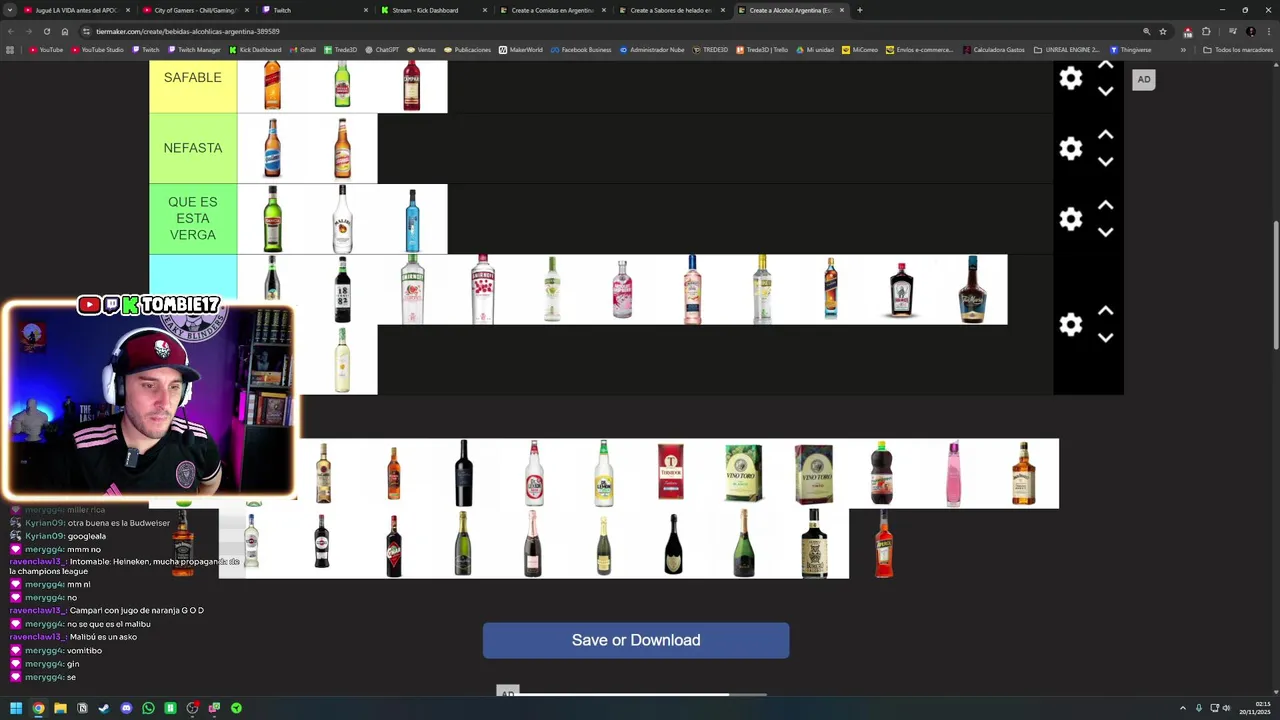Open the Kick Dashboard bookmark
This screenshot has height=720, width=1280.
click(255, 49)
